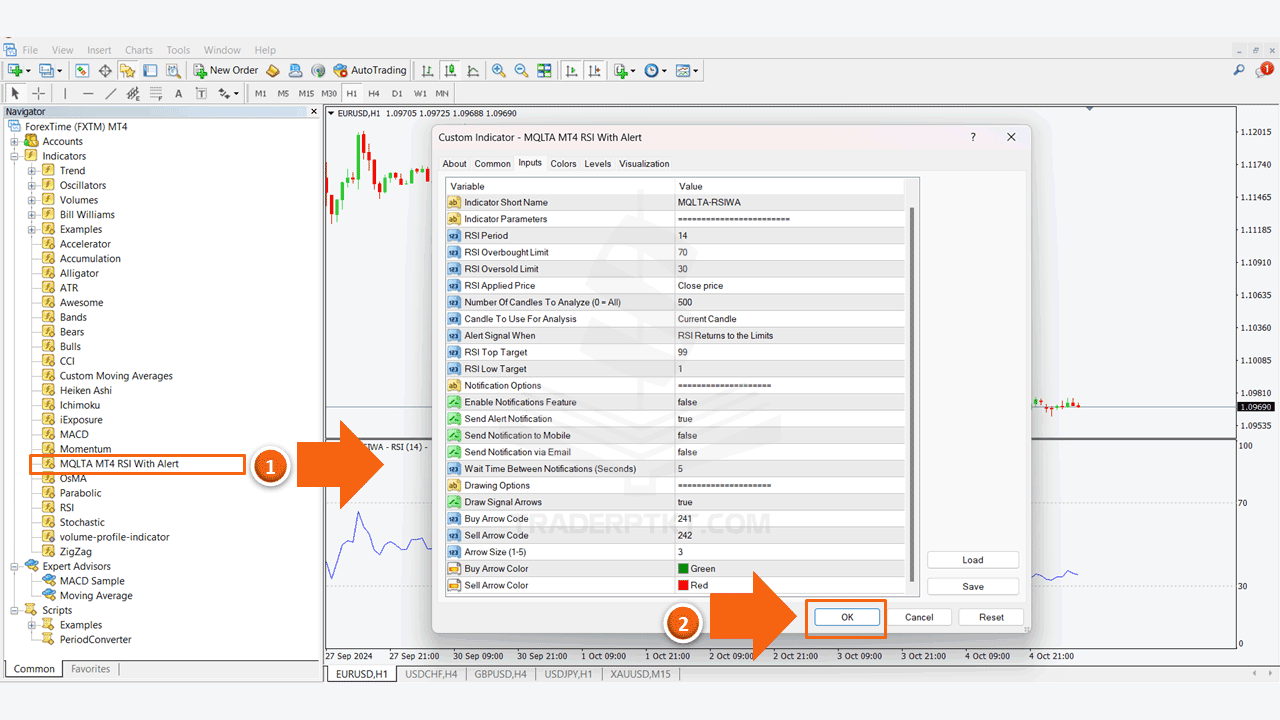Select the M15 timeframe button
Viewport: 1280px width, 720px height.
coord(306,93)
